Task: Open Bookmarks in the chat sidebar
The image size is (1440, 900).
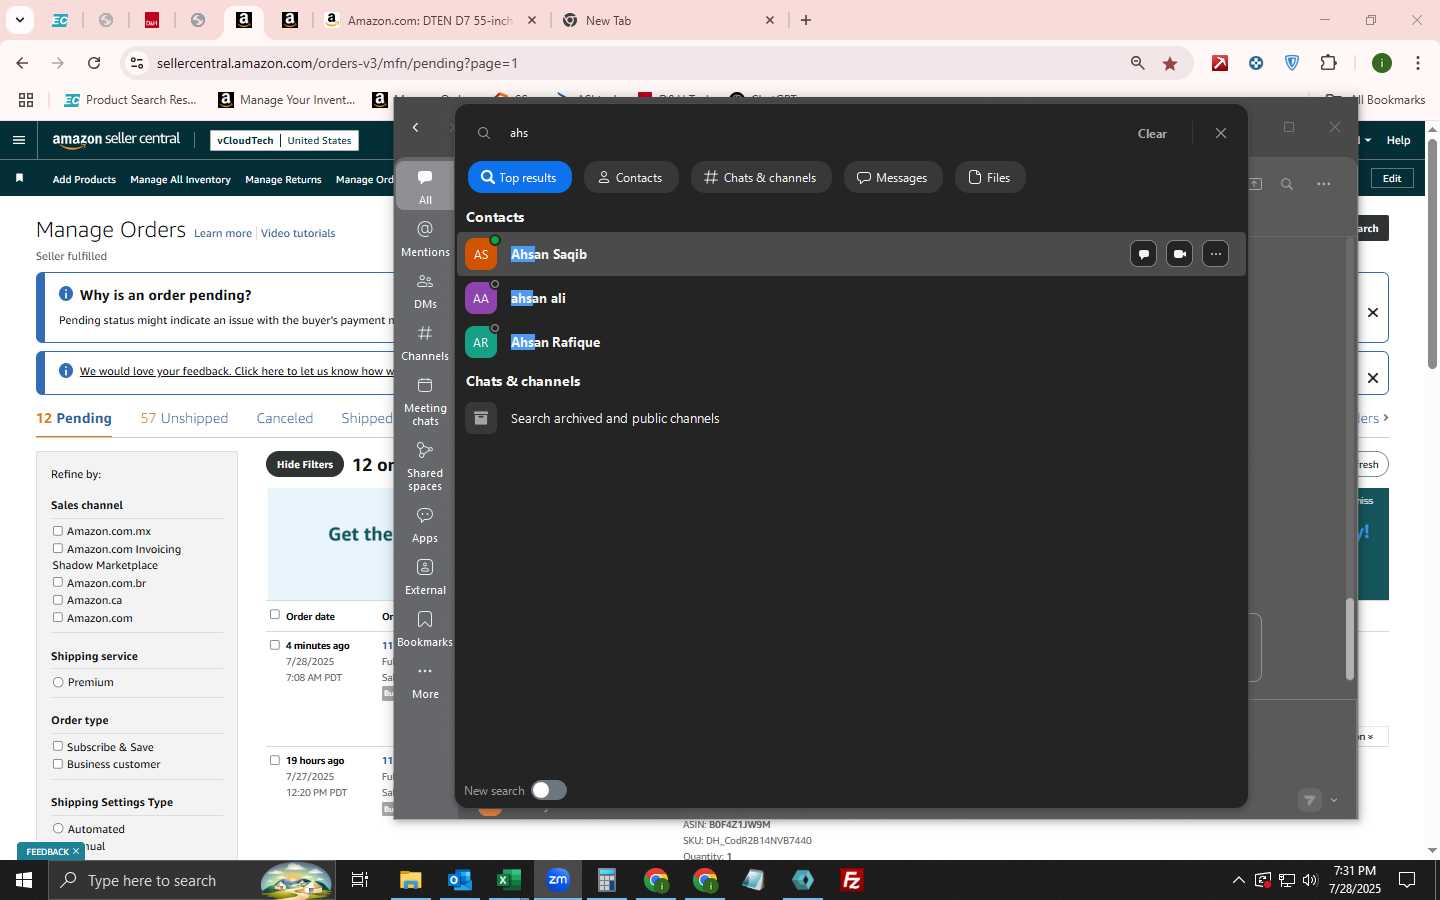Action: (425, 629)
